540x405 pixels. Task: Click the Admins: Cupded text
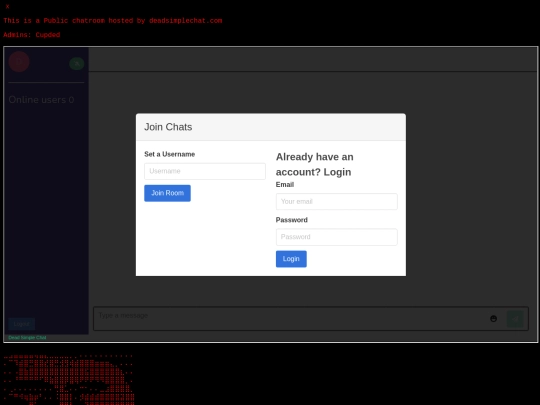[x=32, y=35]
